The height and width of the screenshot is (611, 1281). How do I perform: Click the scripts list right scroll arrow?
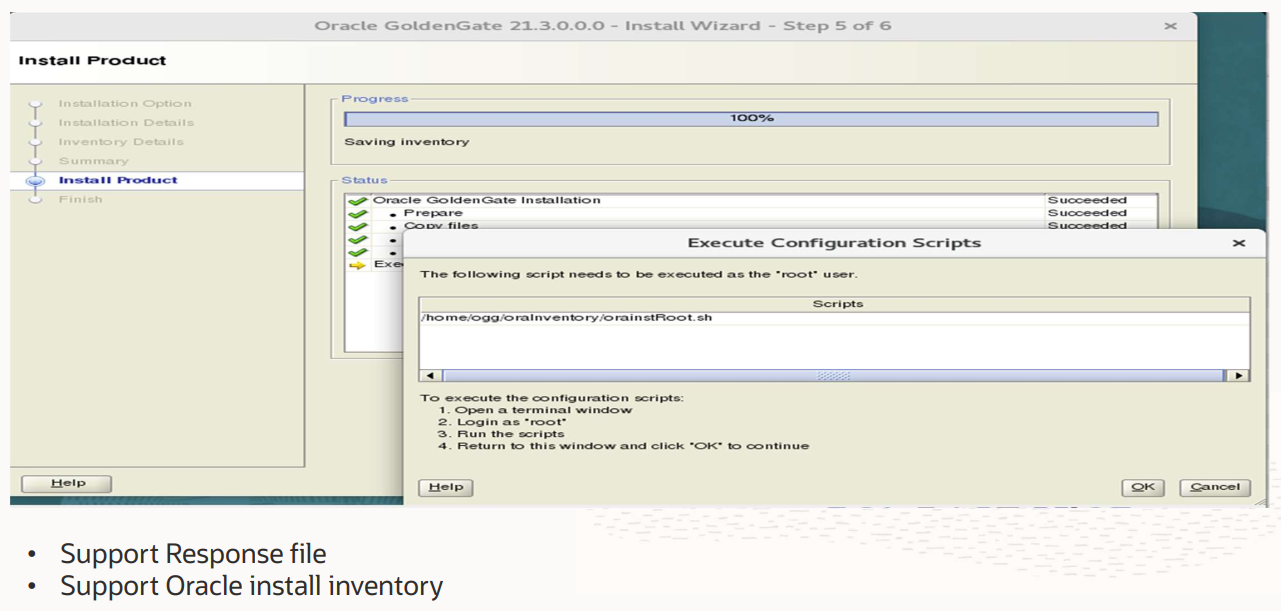click(x=1237, y=376)
